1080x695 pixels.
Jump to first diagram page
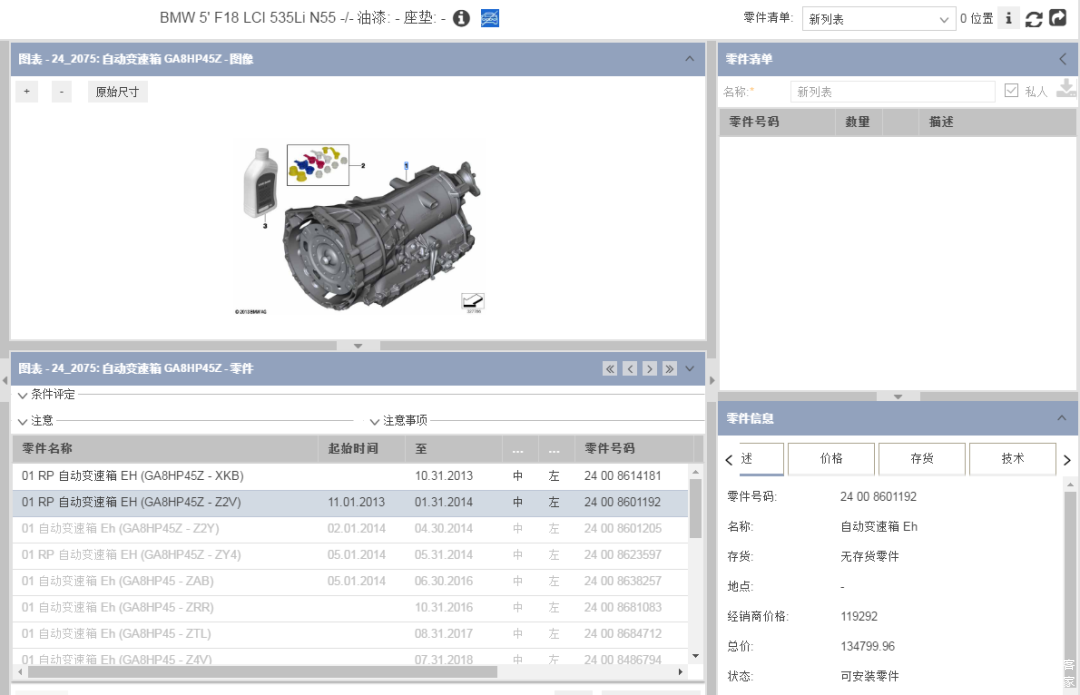pos(610,369)
